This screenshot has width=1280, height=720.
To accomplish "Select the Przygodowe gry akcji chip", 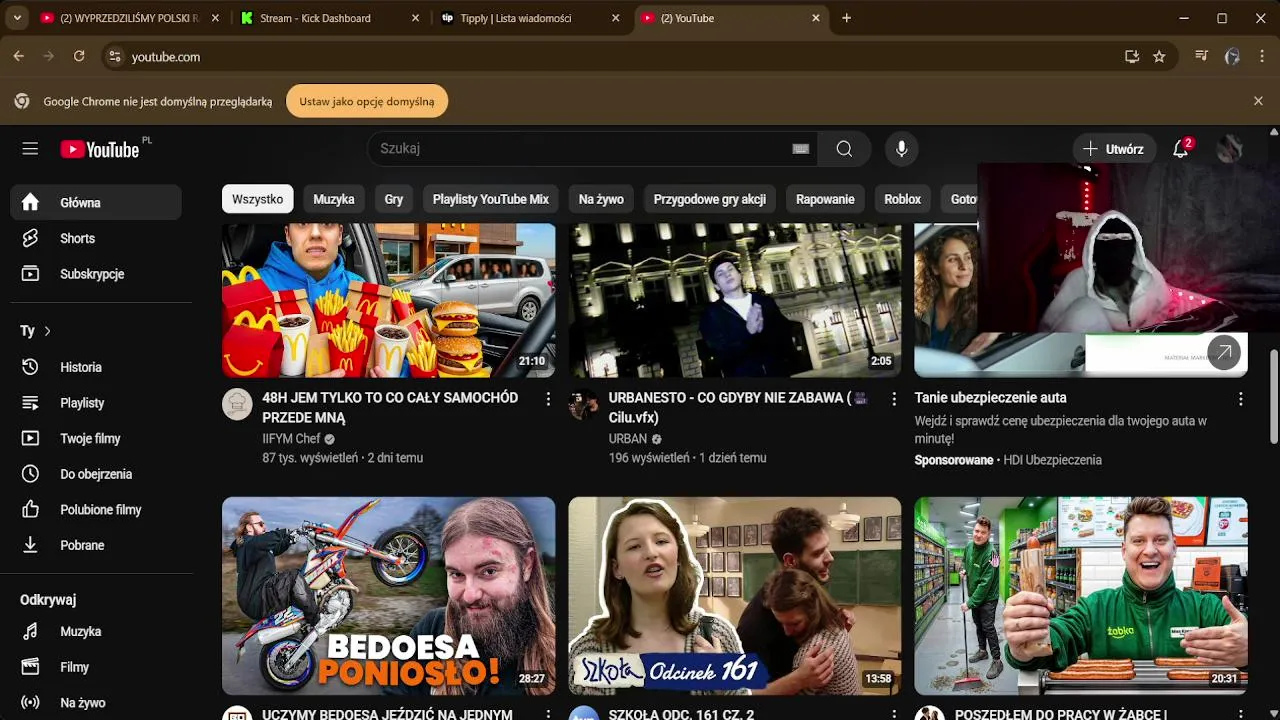I will pos(710,199).
